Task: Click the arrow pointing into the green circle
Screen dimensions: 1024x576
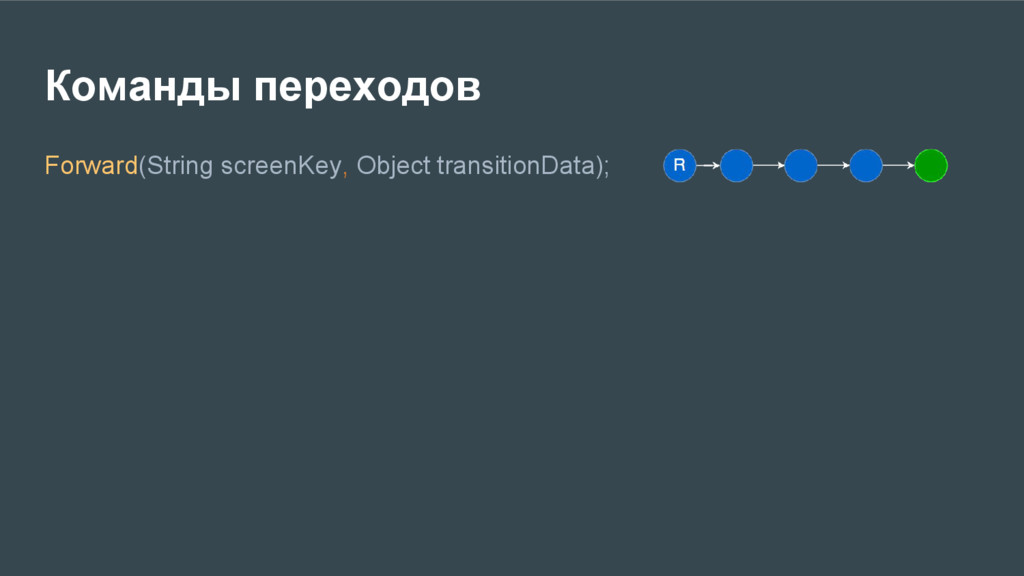Action: [x=899, y=165]
